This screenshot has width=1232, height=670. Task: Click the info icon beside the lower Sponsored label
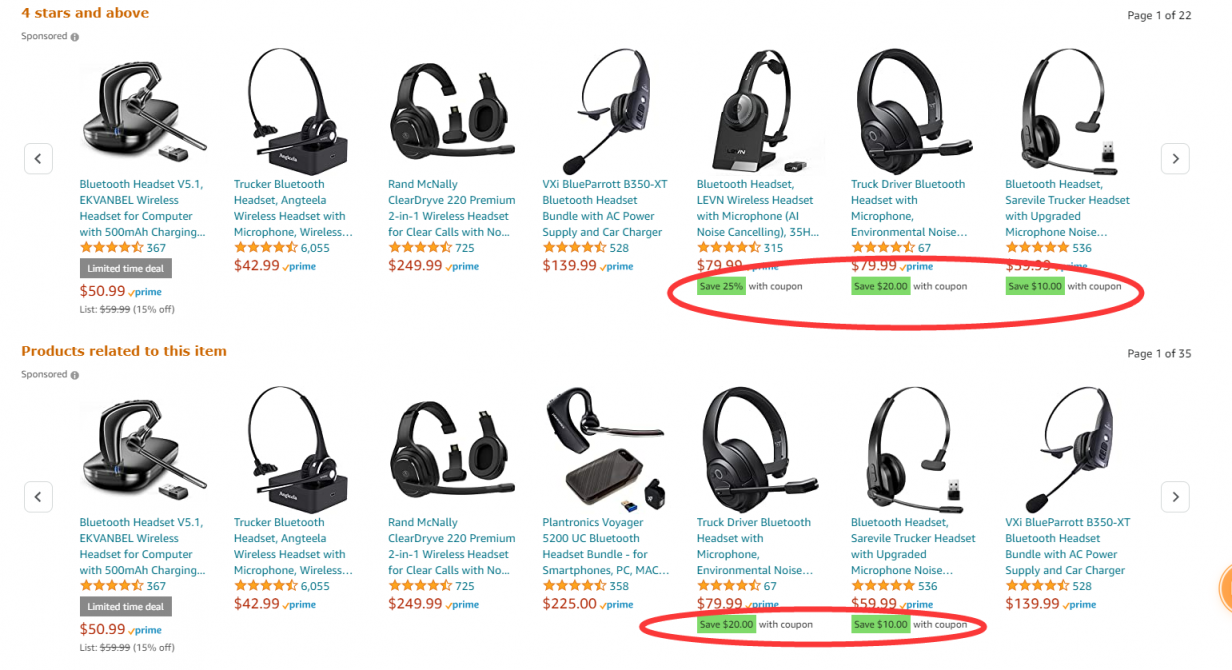pos(75,375)
